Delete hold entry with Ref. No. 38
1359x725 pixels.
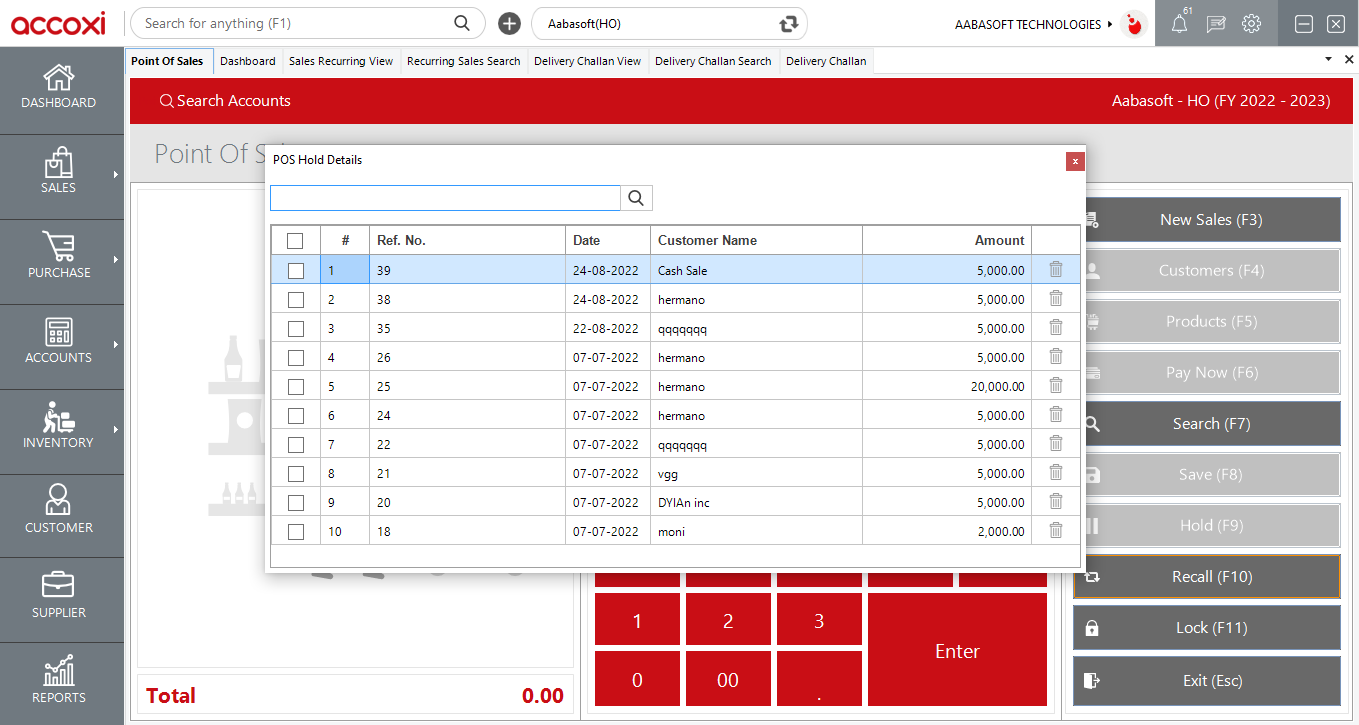1055,298
